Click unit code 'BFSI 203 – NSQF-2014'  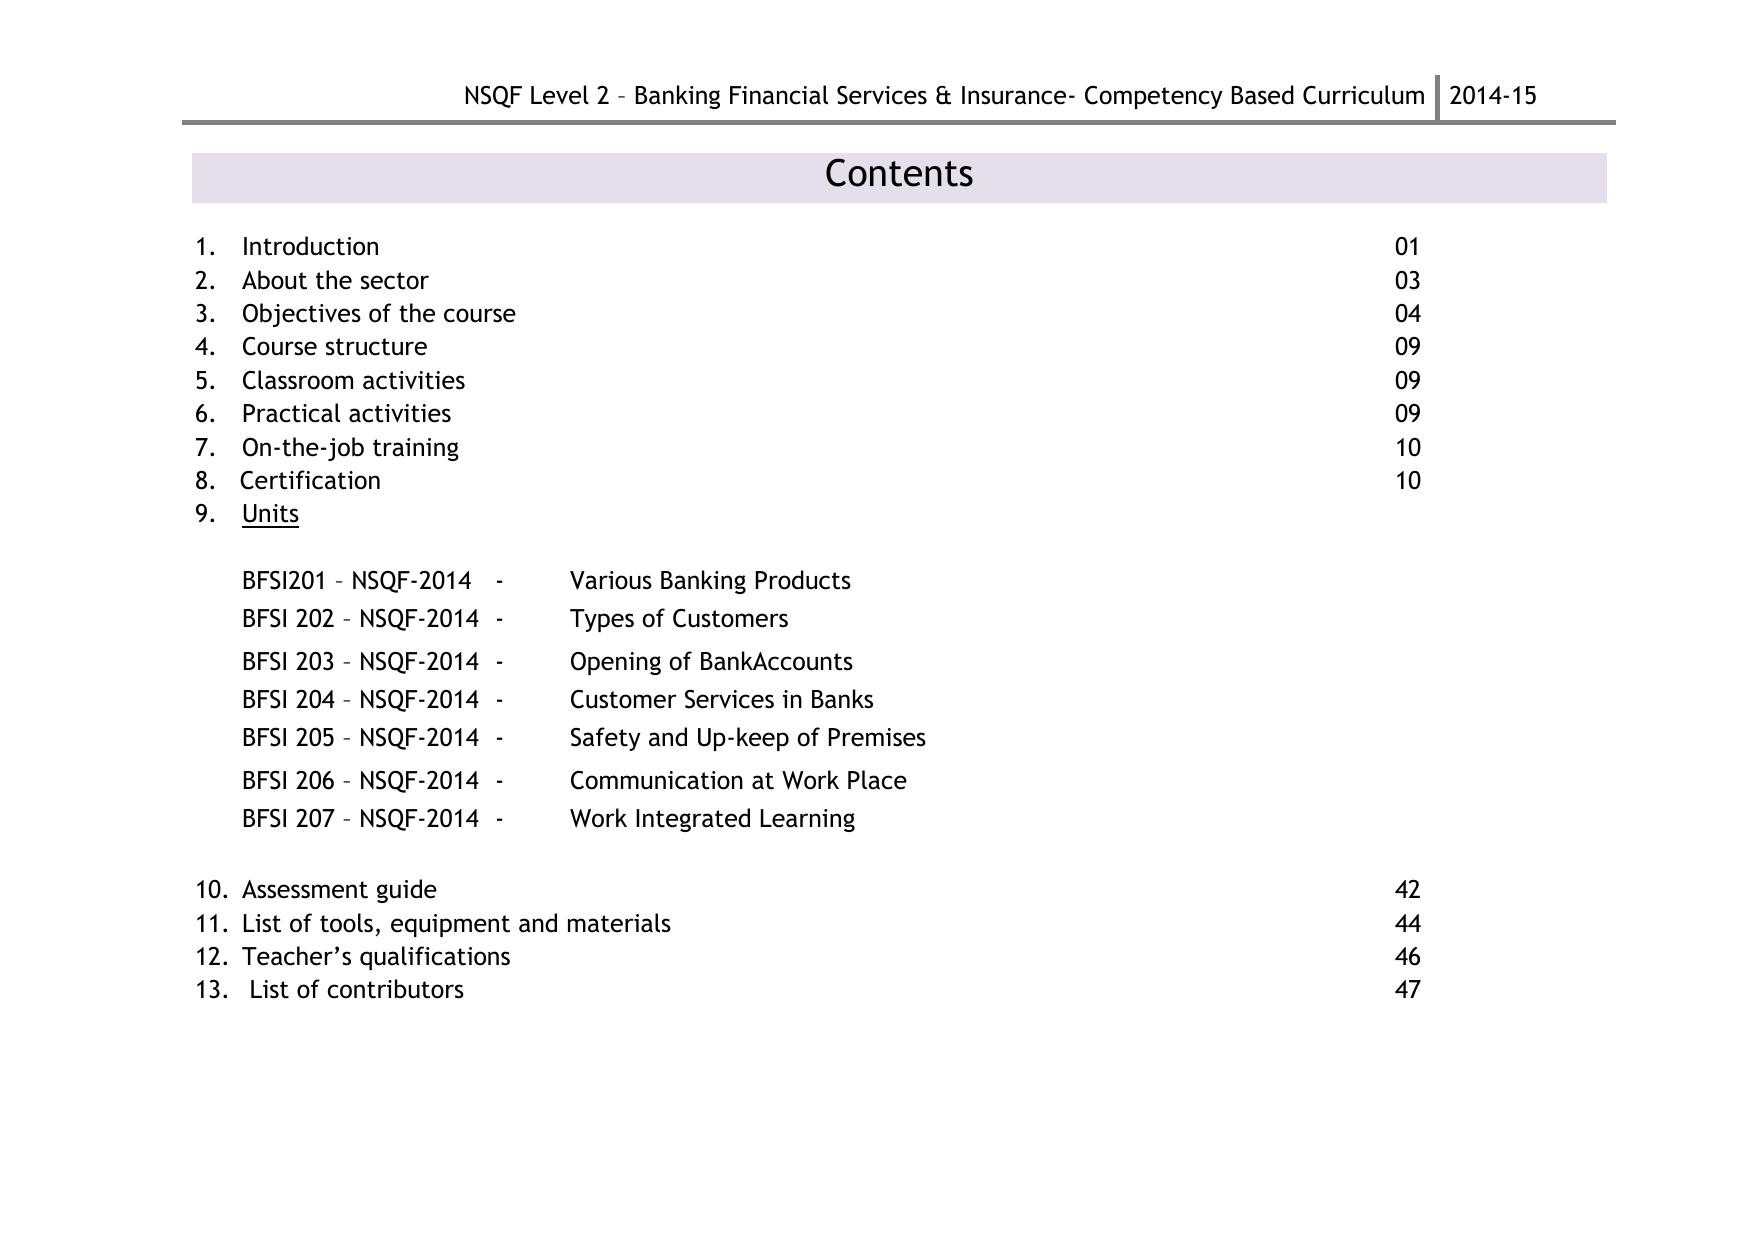pyautogui.click(x=360, y=662)
